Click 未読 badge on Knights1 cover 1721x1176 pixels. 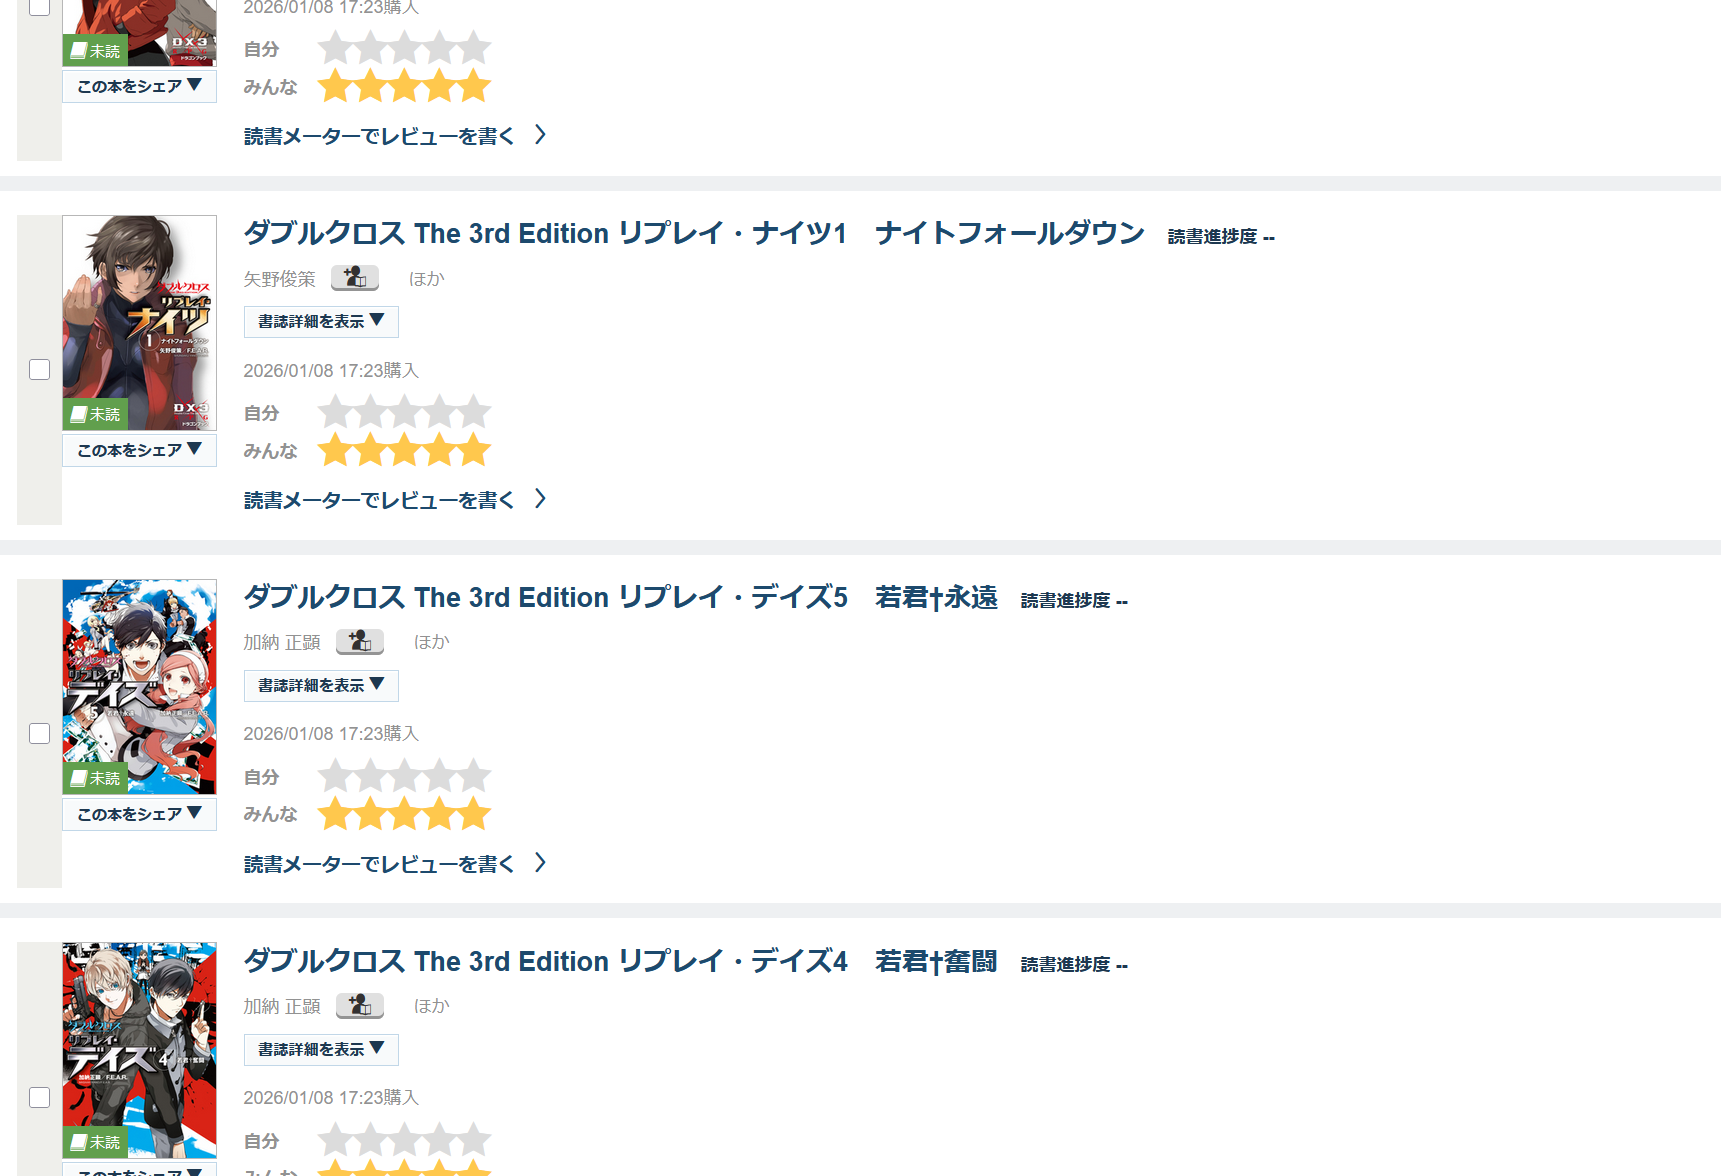coord(95,414)
